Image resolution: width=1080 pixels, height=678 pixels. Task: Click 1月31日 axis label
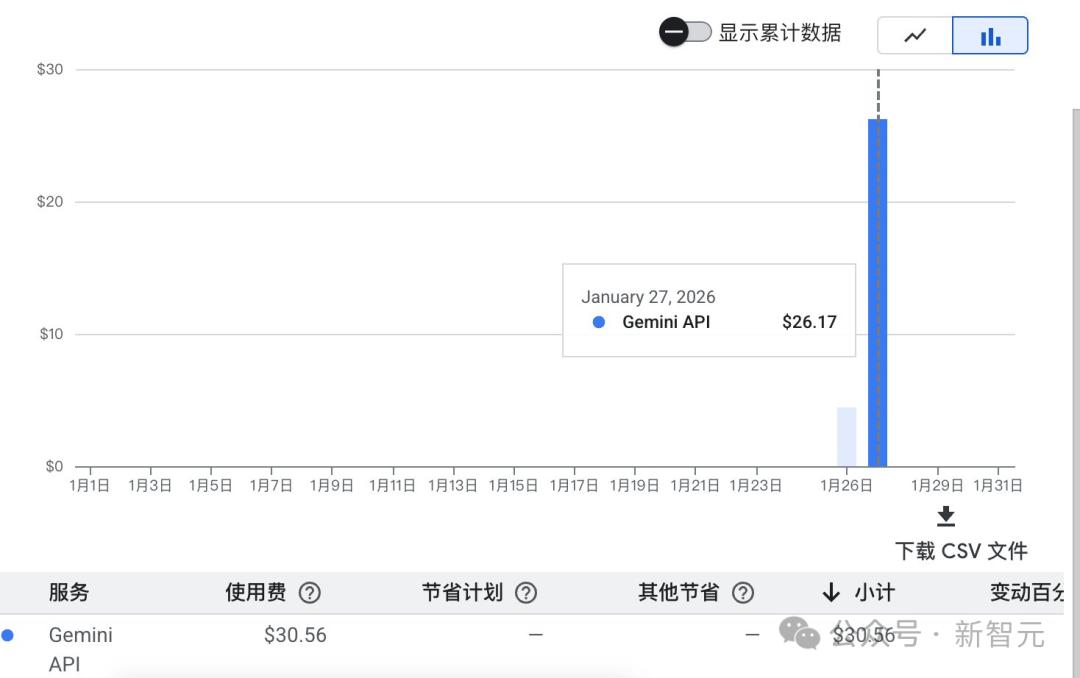997,486
